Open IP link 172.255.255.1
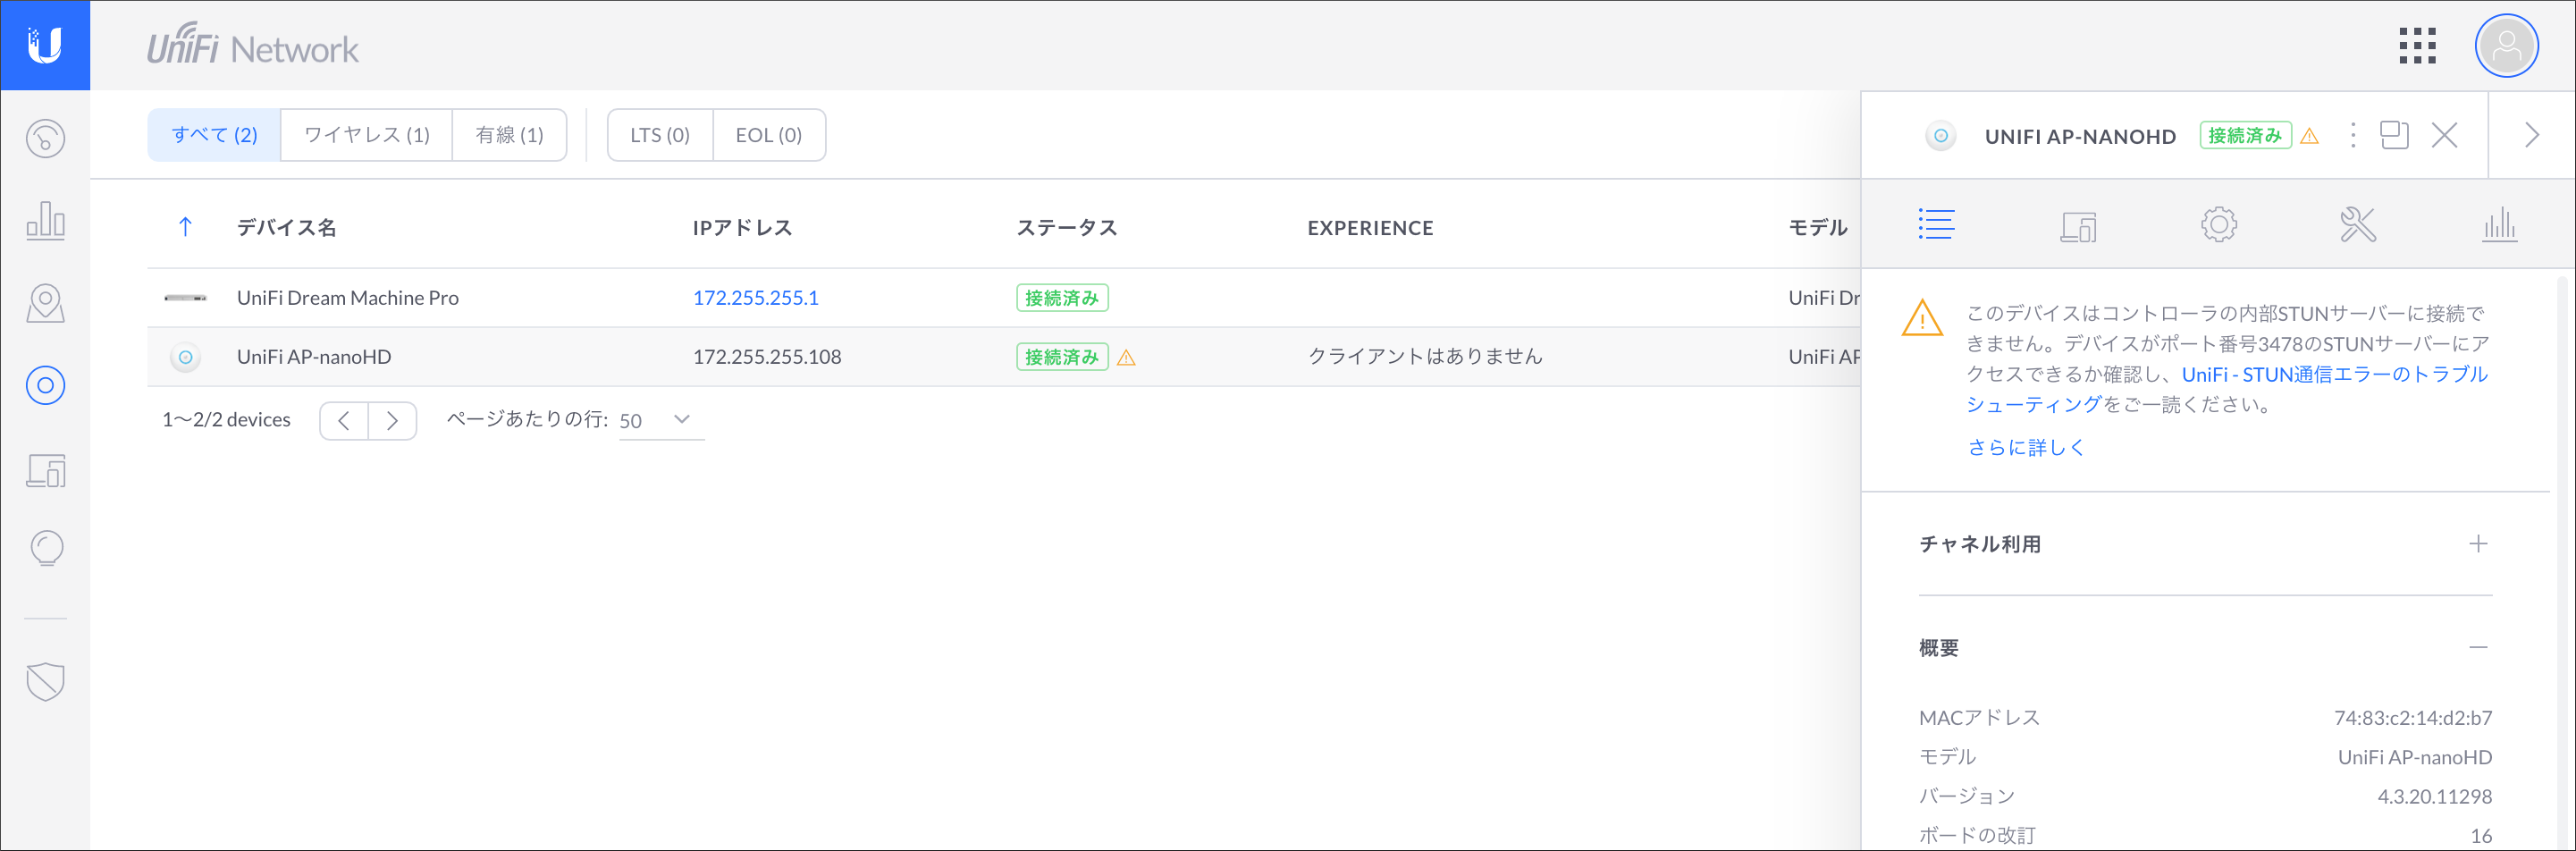This screenshot has width=2576, height=851. 755,298
